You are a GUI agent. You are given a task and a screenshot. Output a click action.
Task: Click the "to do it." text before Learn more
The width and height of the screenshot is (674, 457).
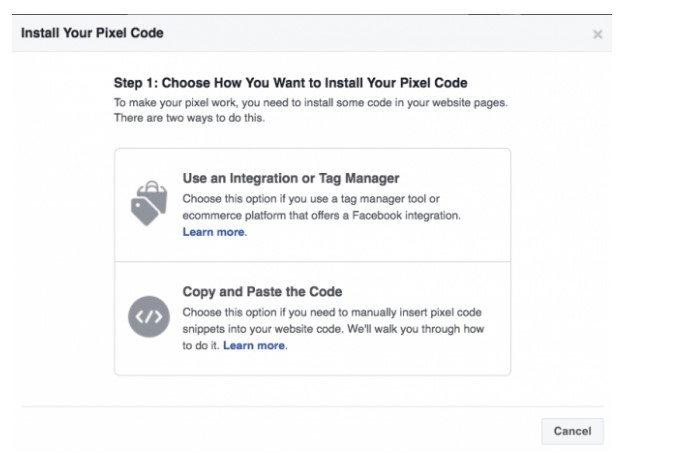pyautogui.click(x=201, y=345)
